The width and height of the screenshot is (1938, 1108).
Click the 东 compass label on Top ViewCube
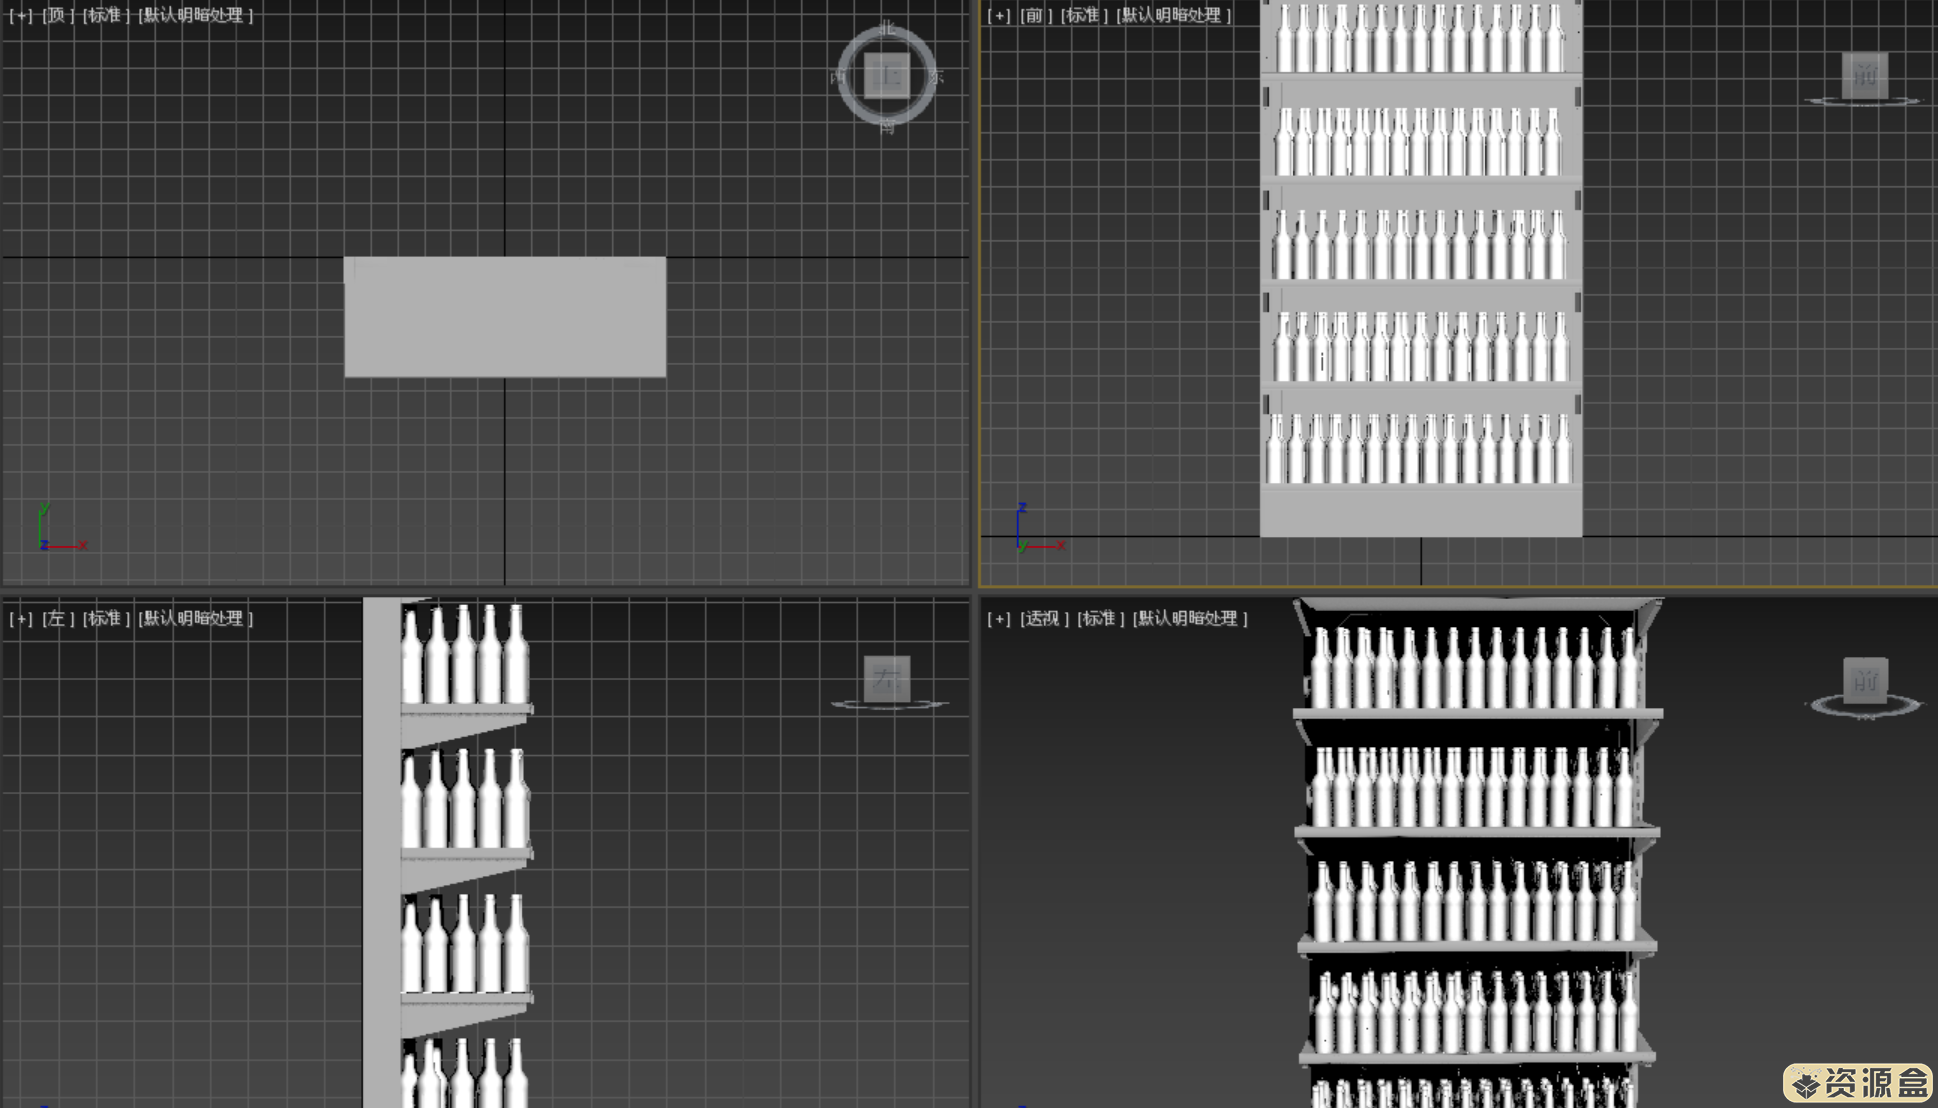(x=936, y=76)
